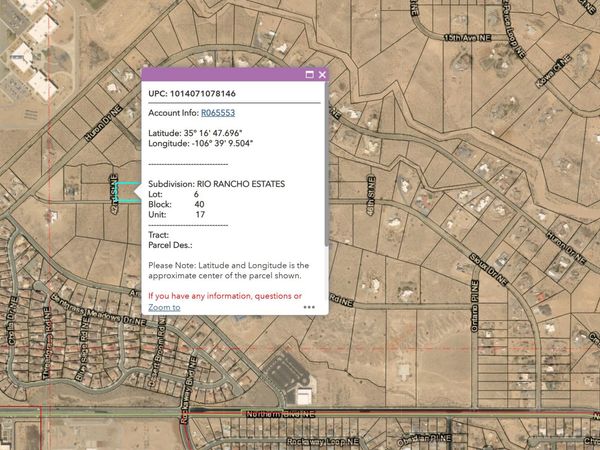Click the Blue Sage Rd NE street label
Image resolution: width=600 pixels, height=450 pixels.
(x=82, y=349)
